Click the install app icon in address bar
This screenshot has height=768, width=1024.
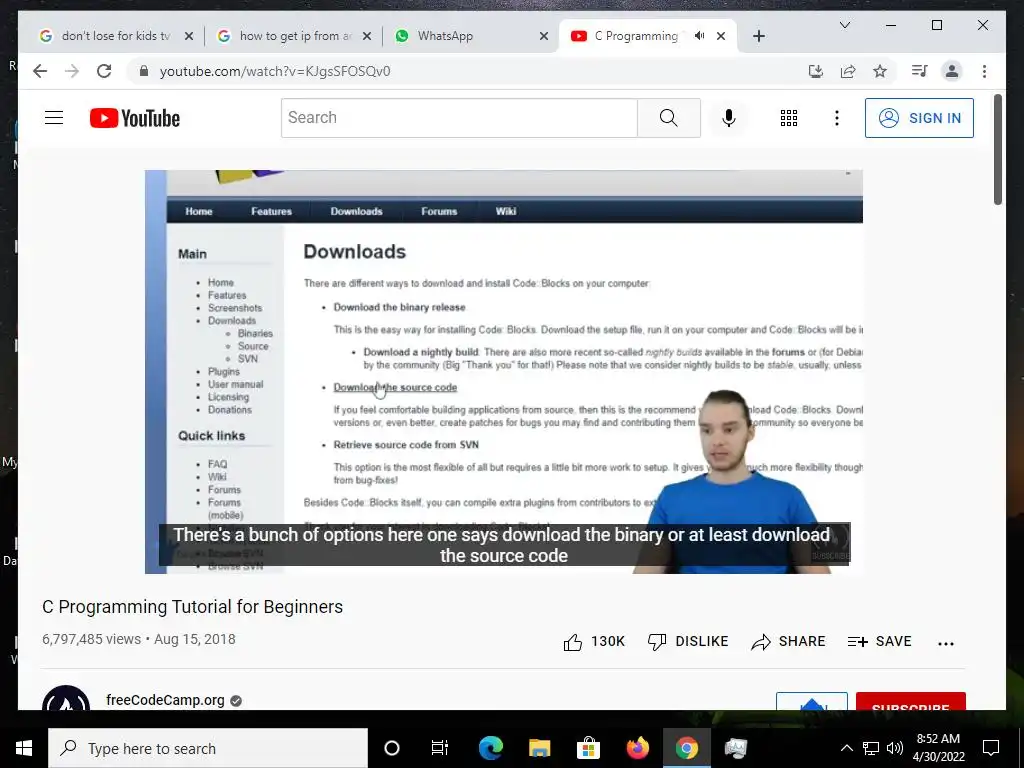816,71
